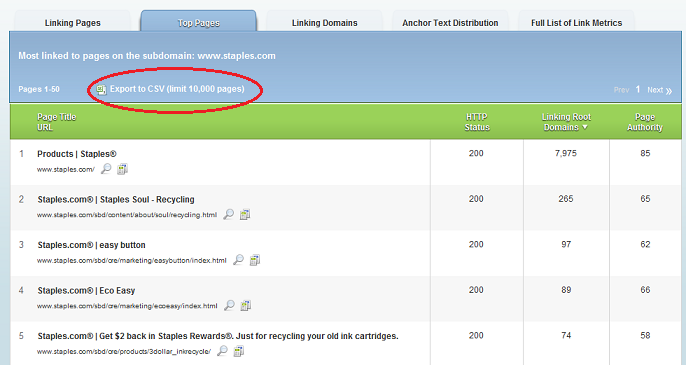The width and height of the screenshot is (686, 365).
Task: Open the Get $2 back in Staples Rewards title
Action: tap(218, 336)
